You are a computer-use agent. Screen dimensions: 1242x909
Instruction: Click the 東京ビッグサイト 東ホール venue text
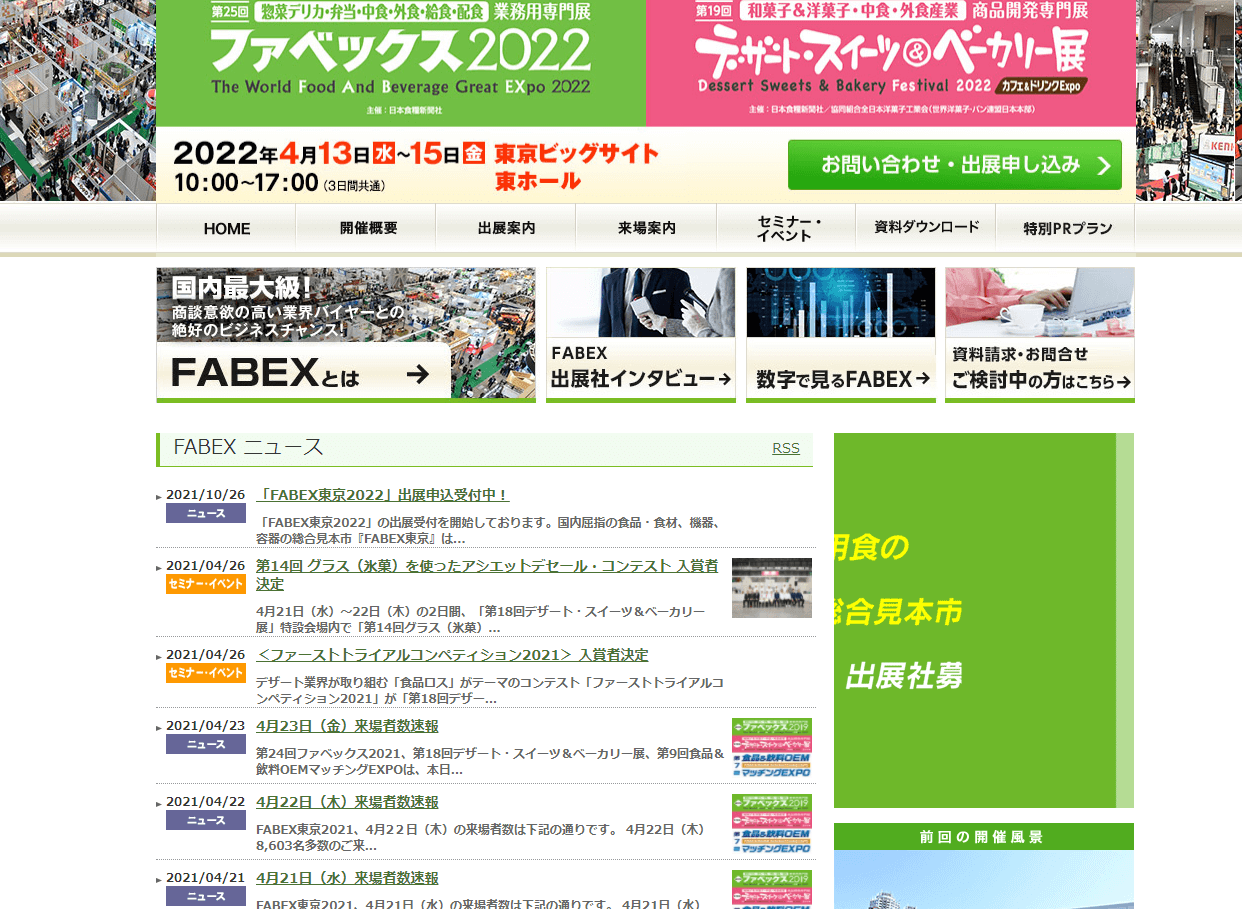pos(577,167)
